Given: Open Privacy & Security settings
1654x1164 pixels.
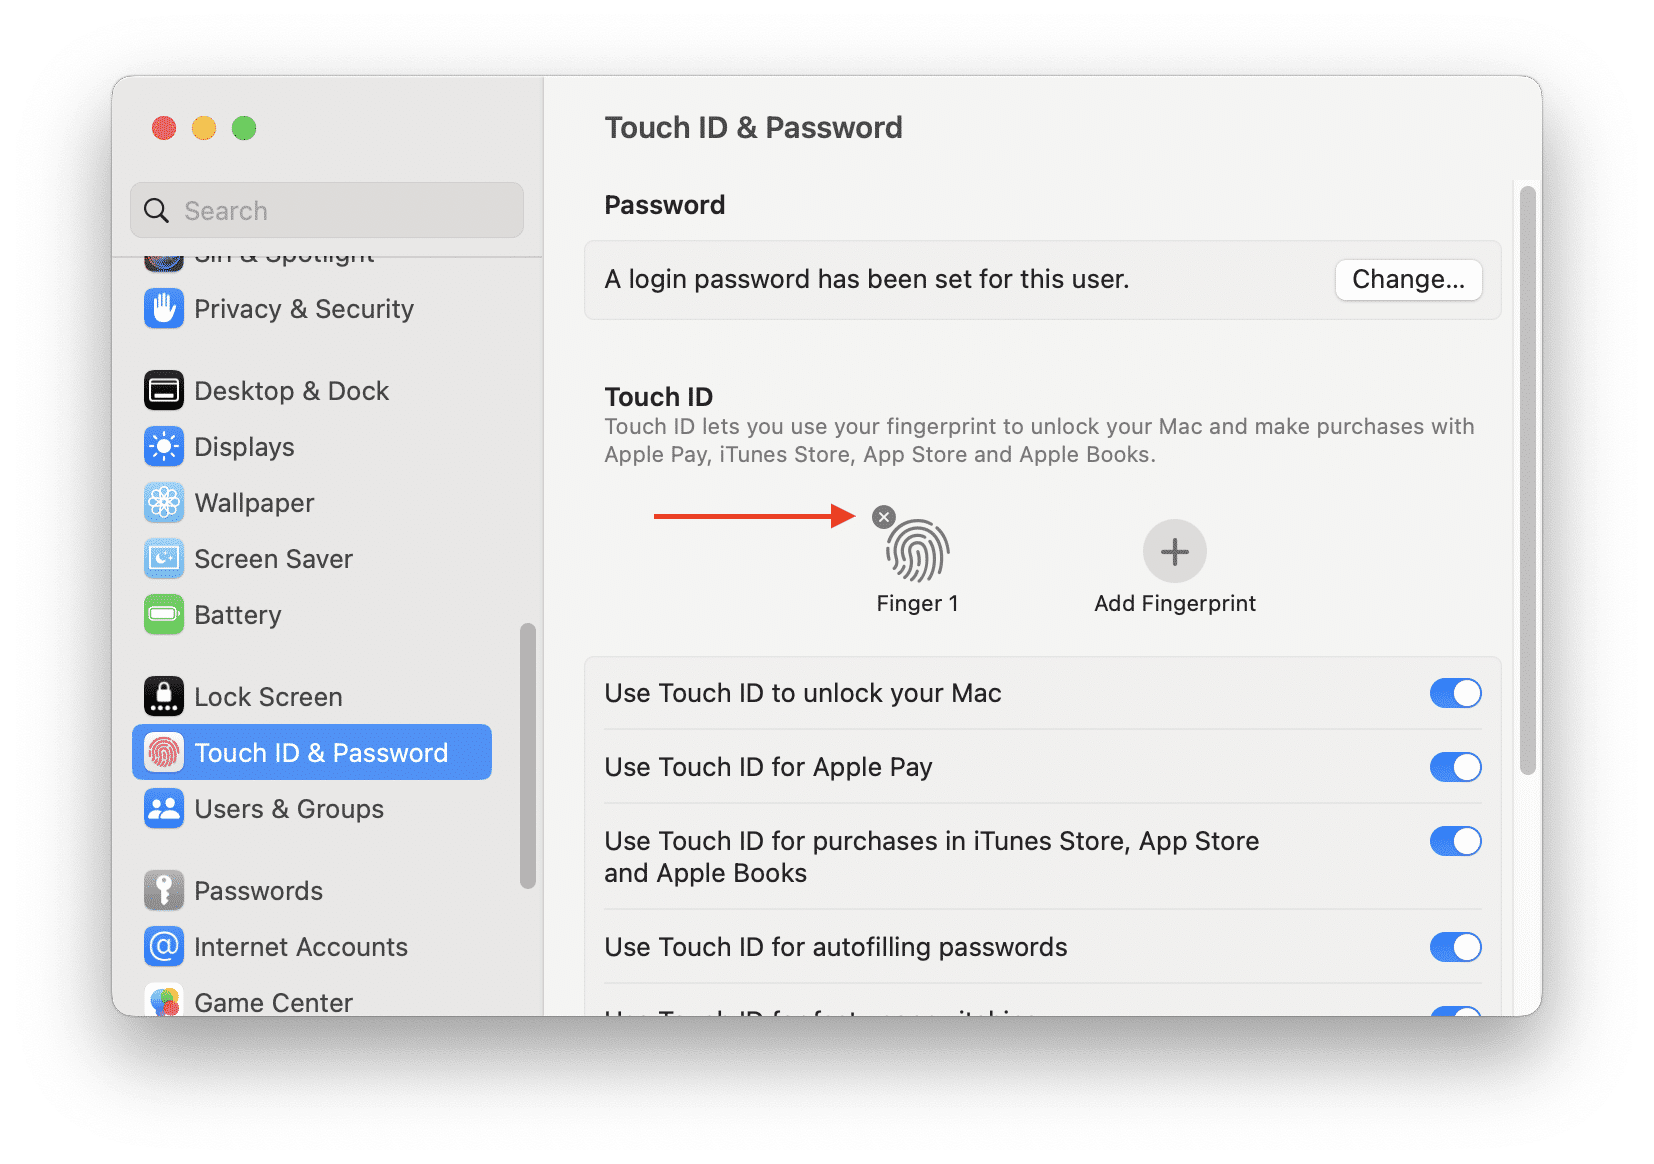Looking at the screenshot, I should tap(312, 309).
